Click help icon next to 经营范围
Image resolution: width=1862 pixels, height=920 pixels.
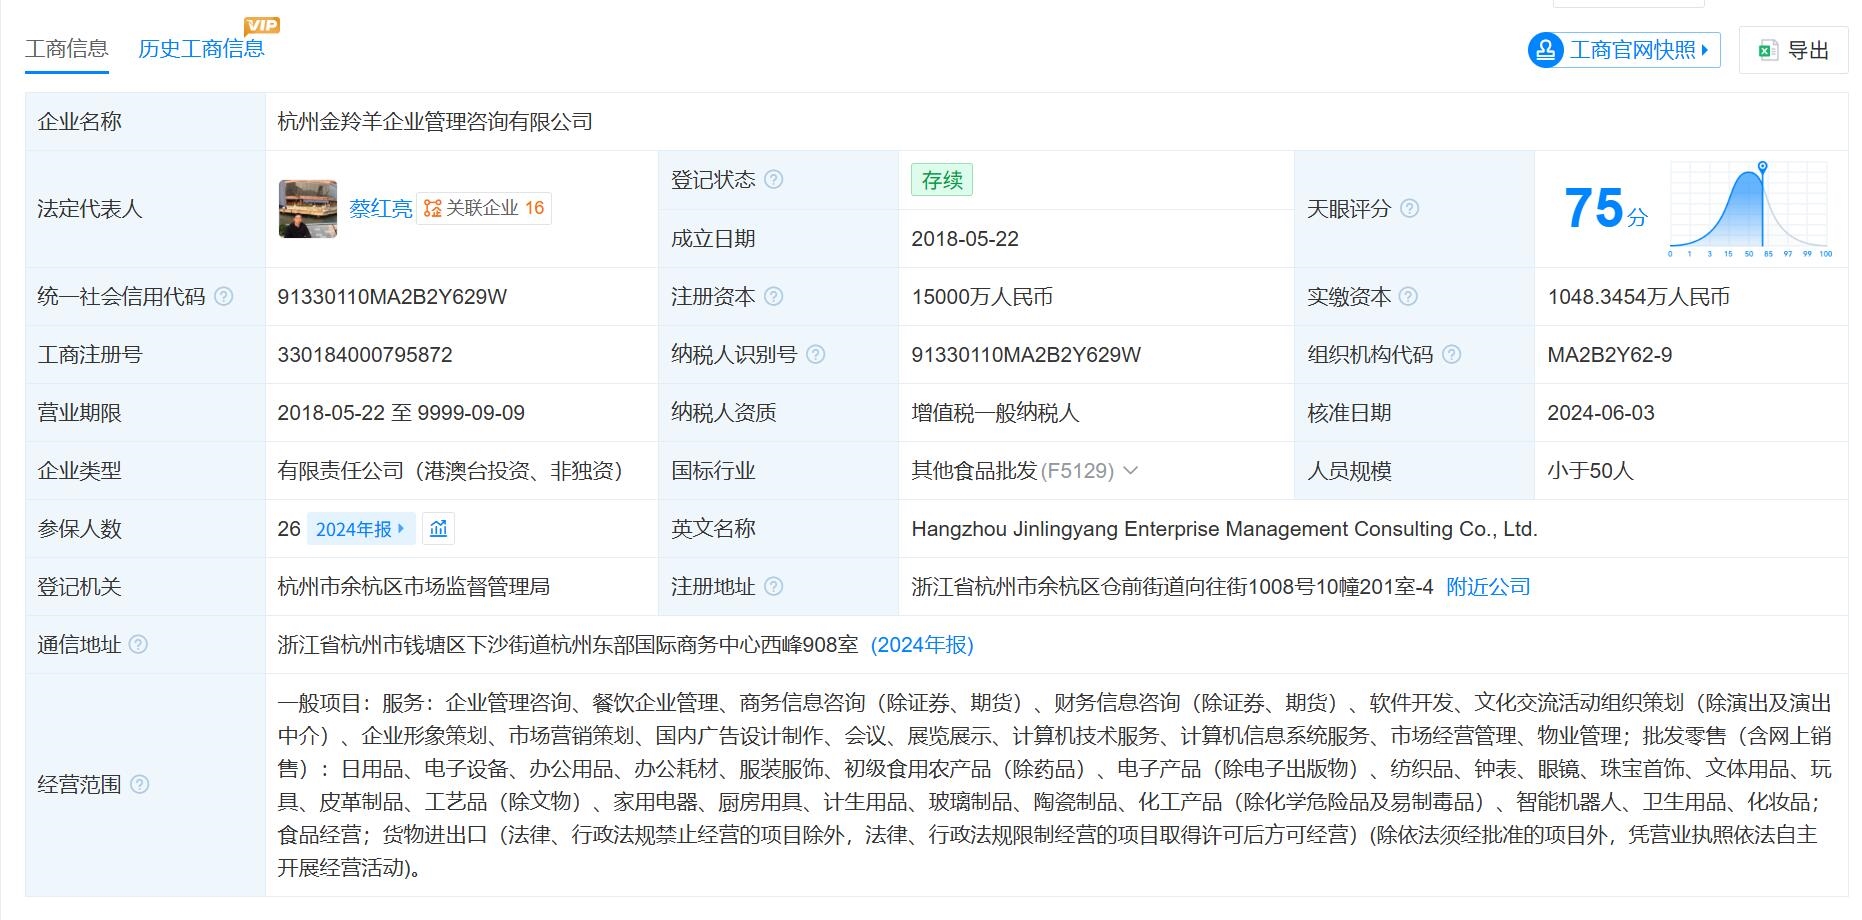pyautogui.click(x=140, y=785)
